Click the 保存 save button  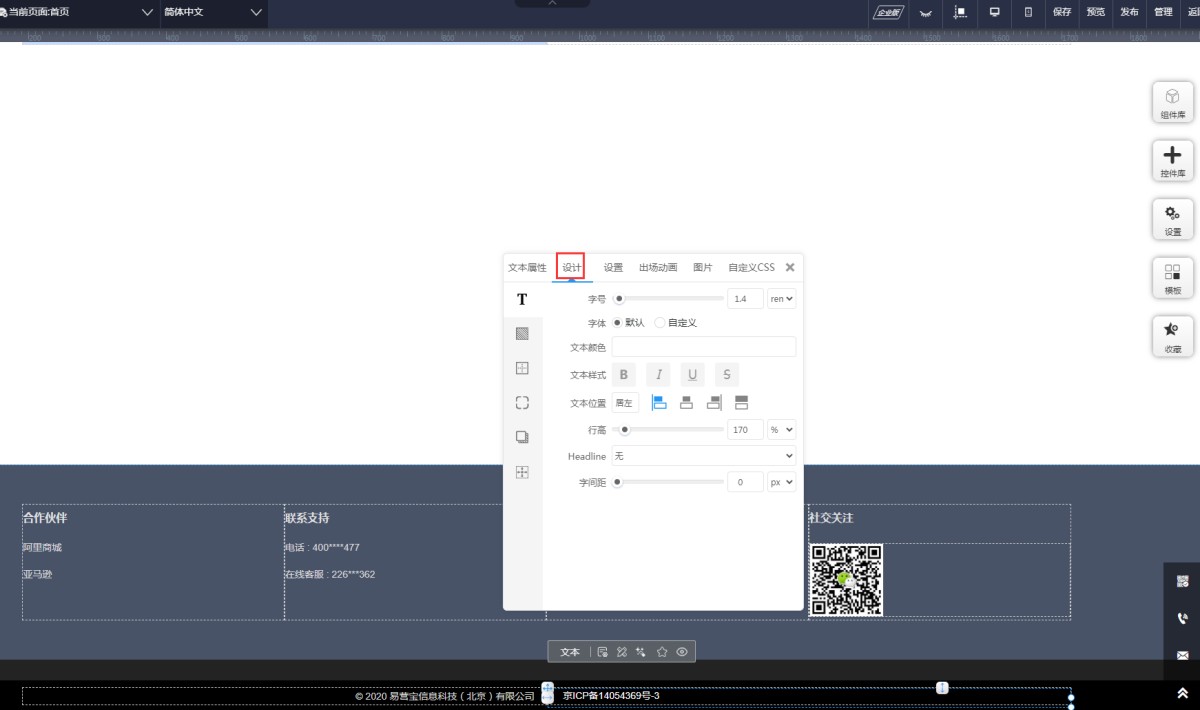coord(1061,12)
